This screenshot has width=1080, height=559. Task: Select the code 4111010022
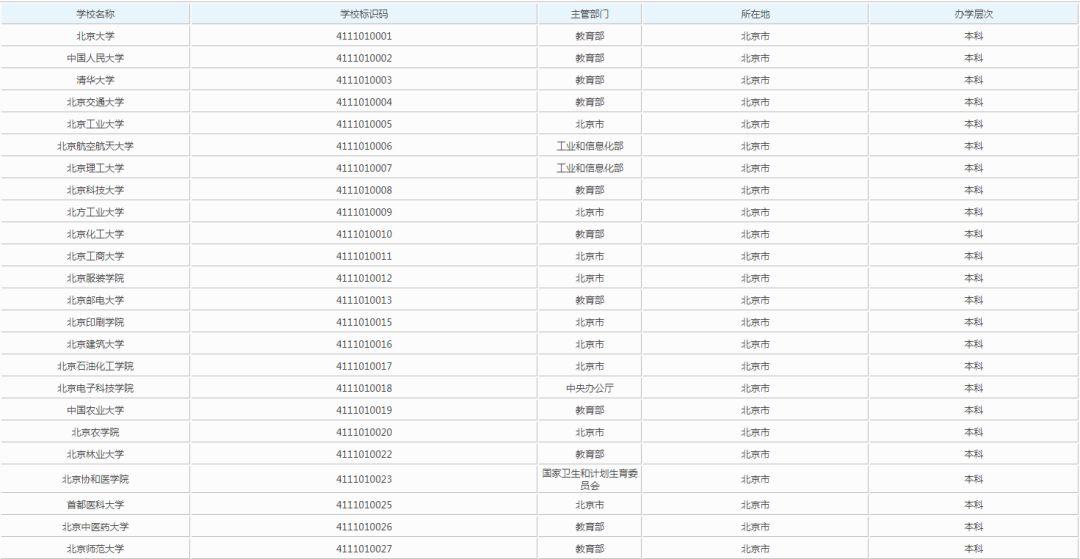(364, 454)
